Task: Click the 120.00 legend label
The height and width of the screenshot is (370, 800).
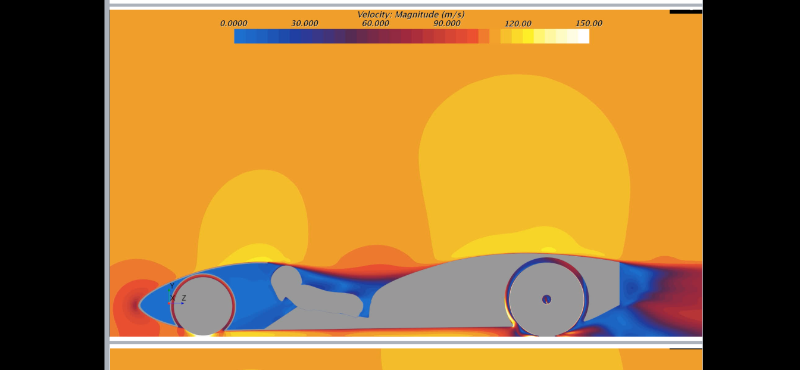Action: tap(518, 23)
